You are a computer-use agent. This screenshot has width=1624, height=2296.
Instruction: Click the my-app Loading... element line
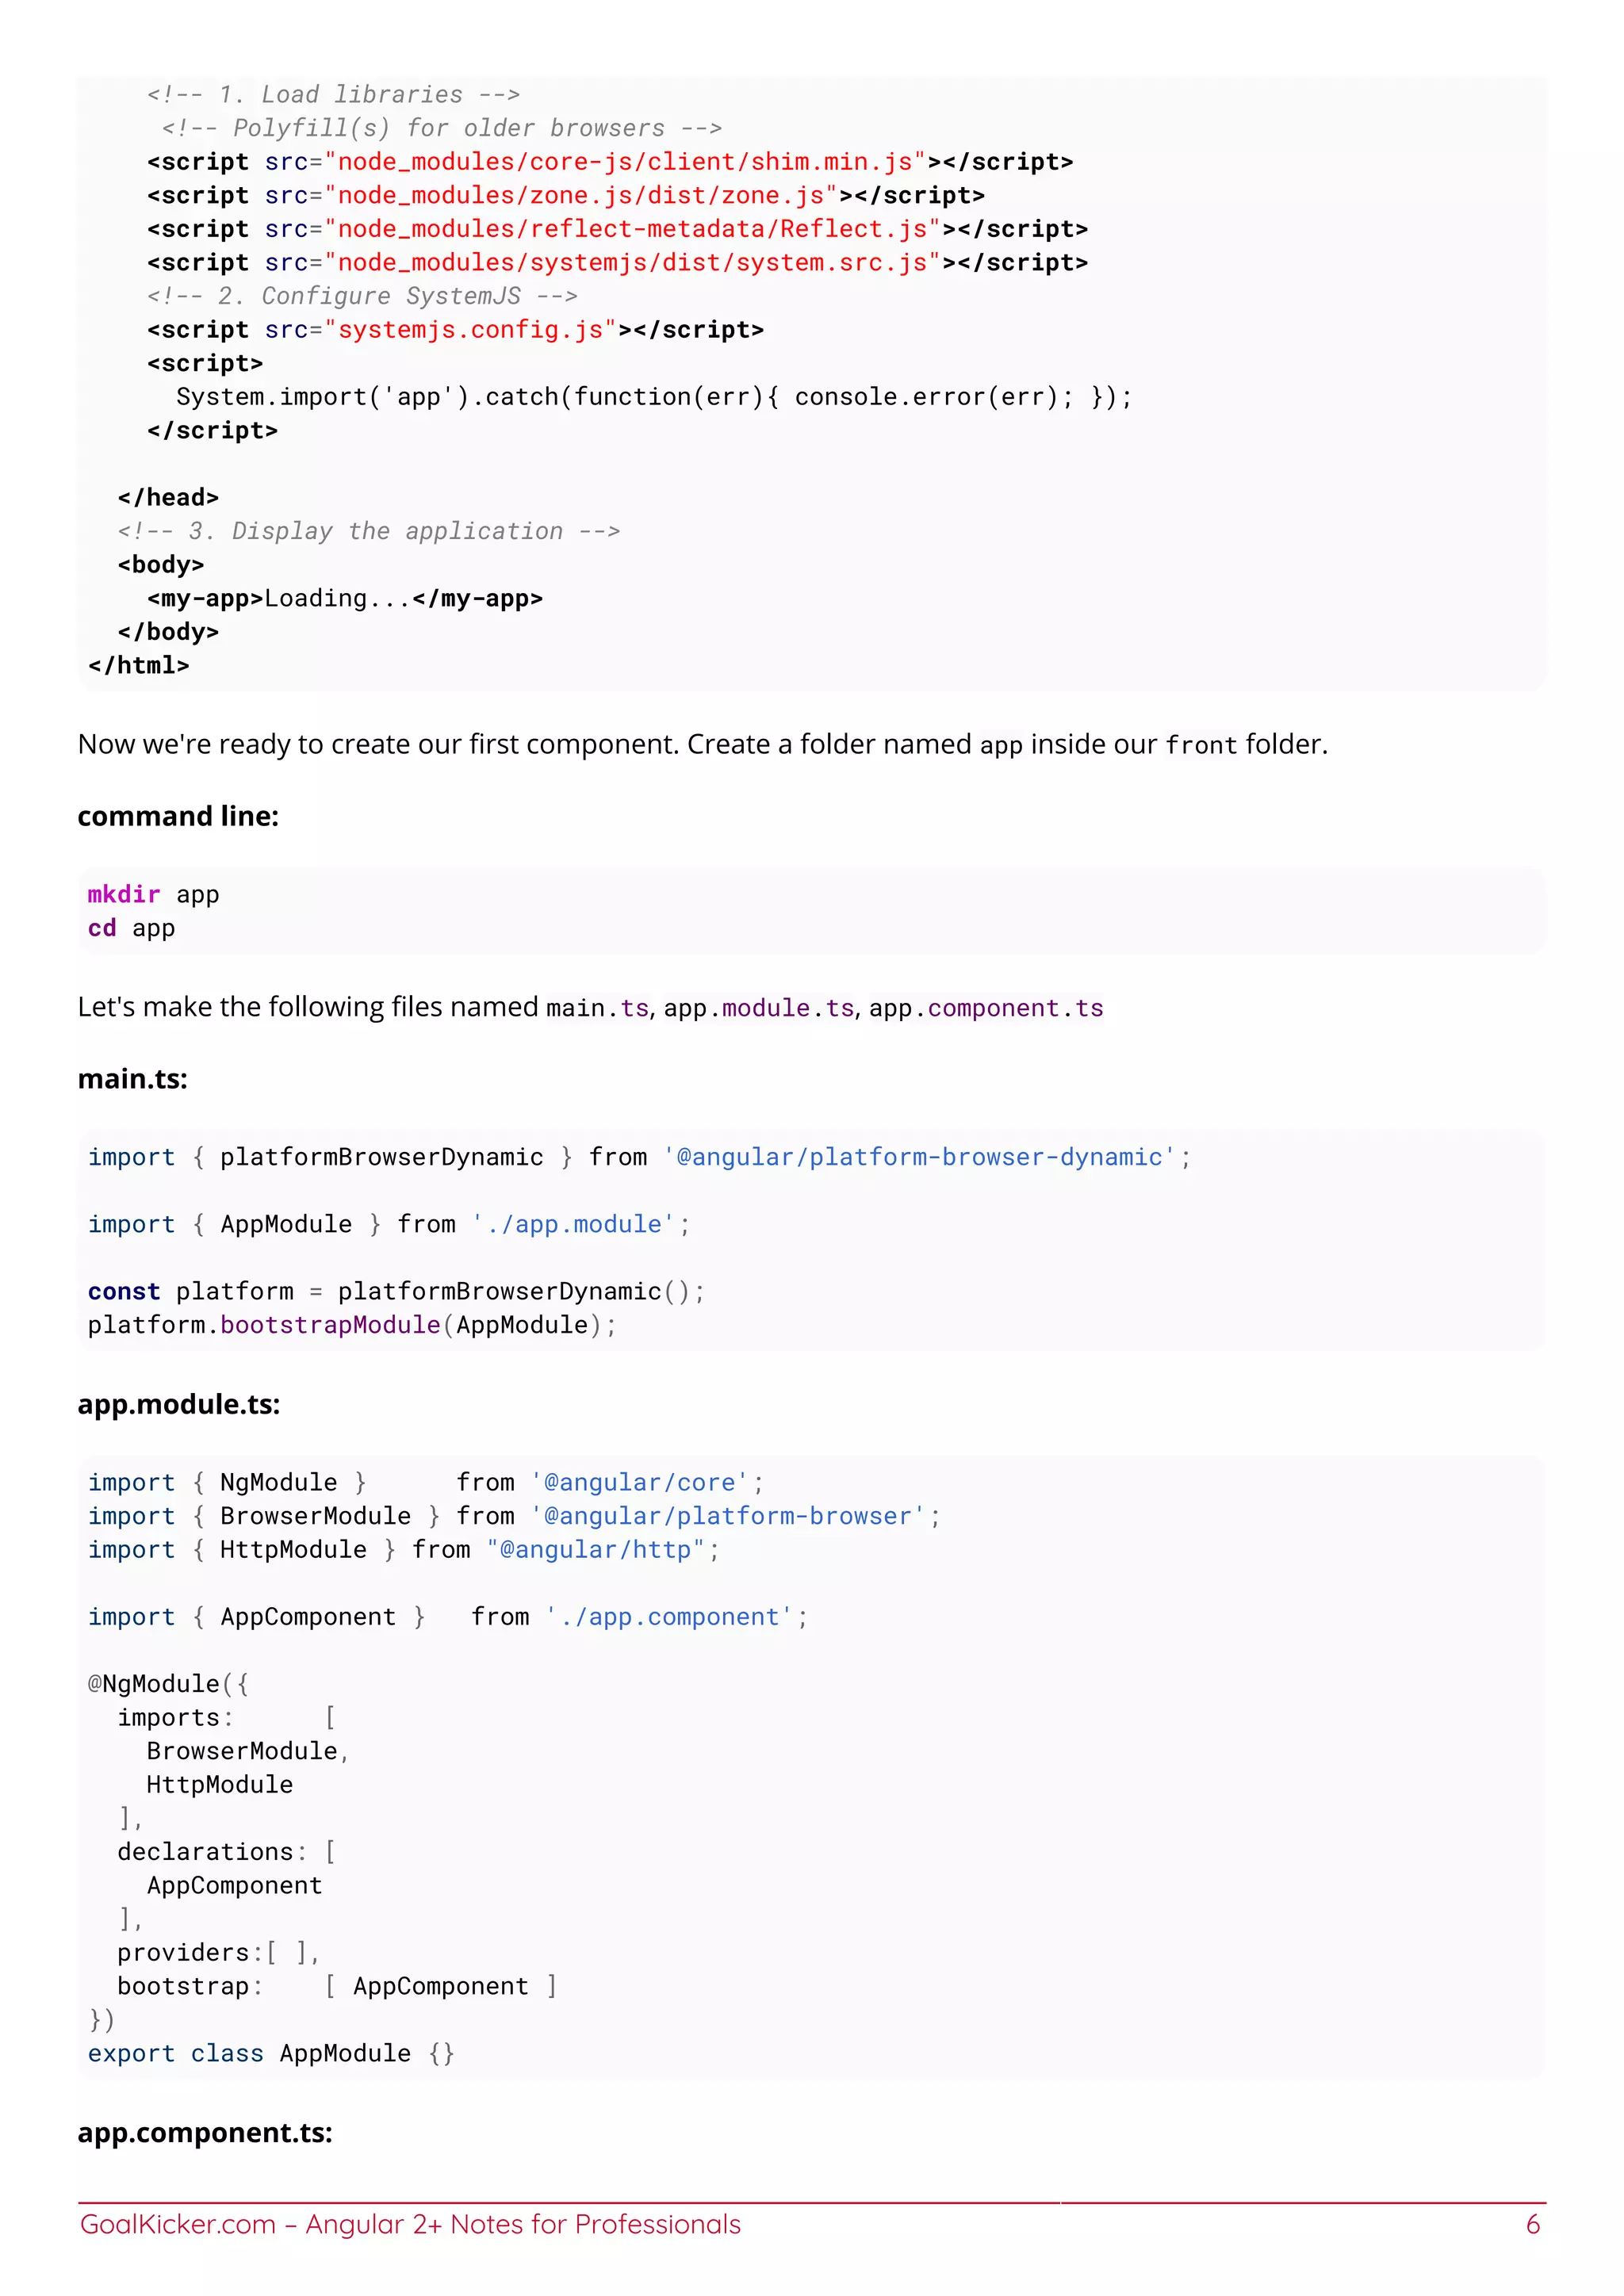(x=345, y=598)
